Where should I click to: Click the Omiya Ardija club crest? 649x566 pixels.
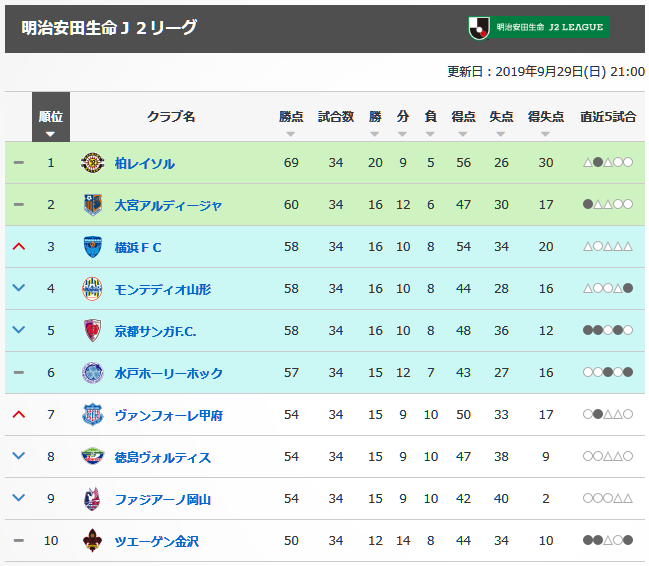[92, 205]
